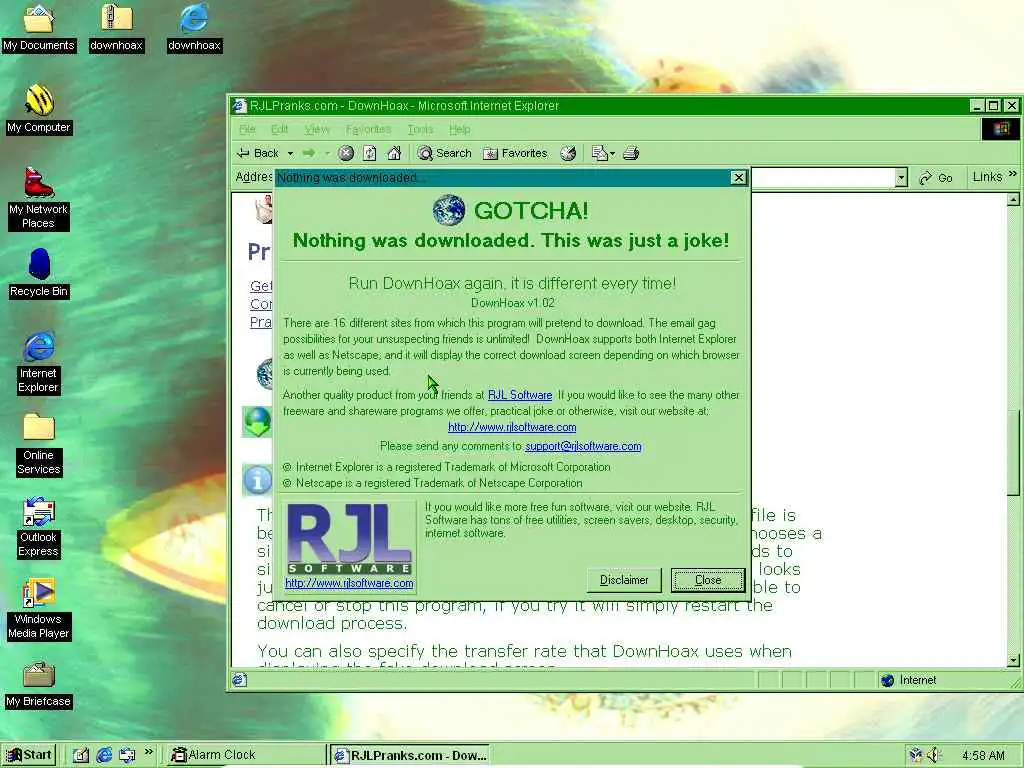Expand the address bar dropdown arrow
The width and height of the screenshot is (1024, 768).
(901, 177)
